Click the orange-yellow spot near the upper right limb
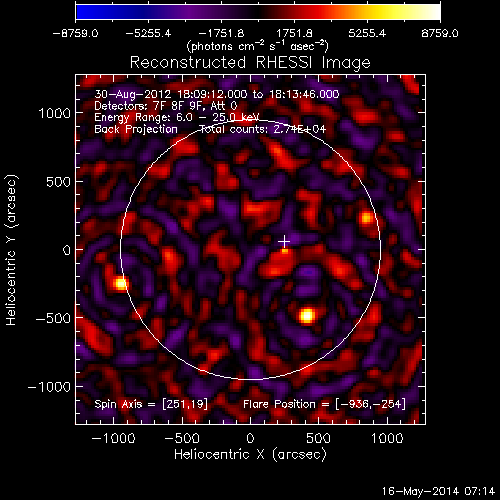The width and height of the screenshot is (500, 500). (x=367, y=218)
